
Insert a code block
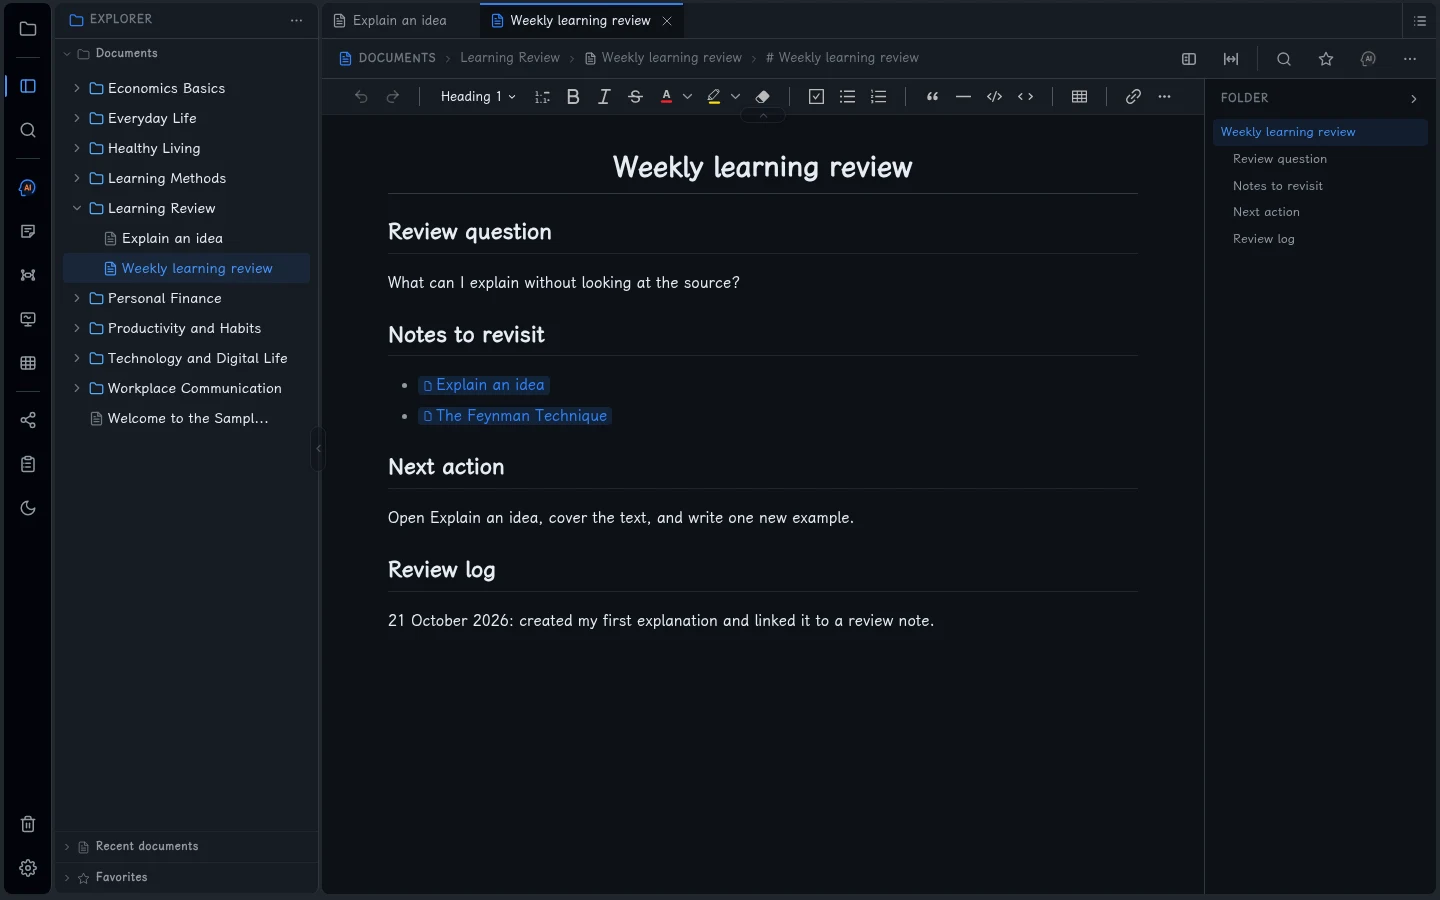pyautogui.click(x=994, y=97)
